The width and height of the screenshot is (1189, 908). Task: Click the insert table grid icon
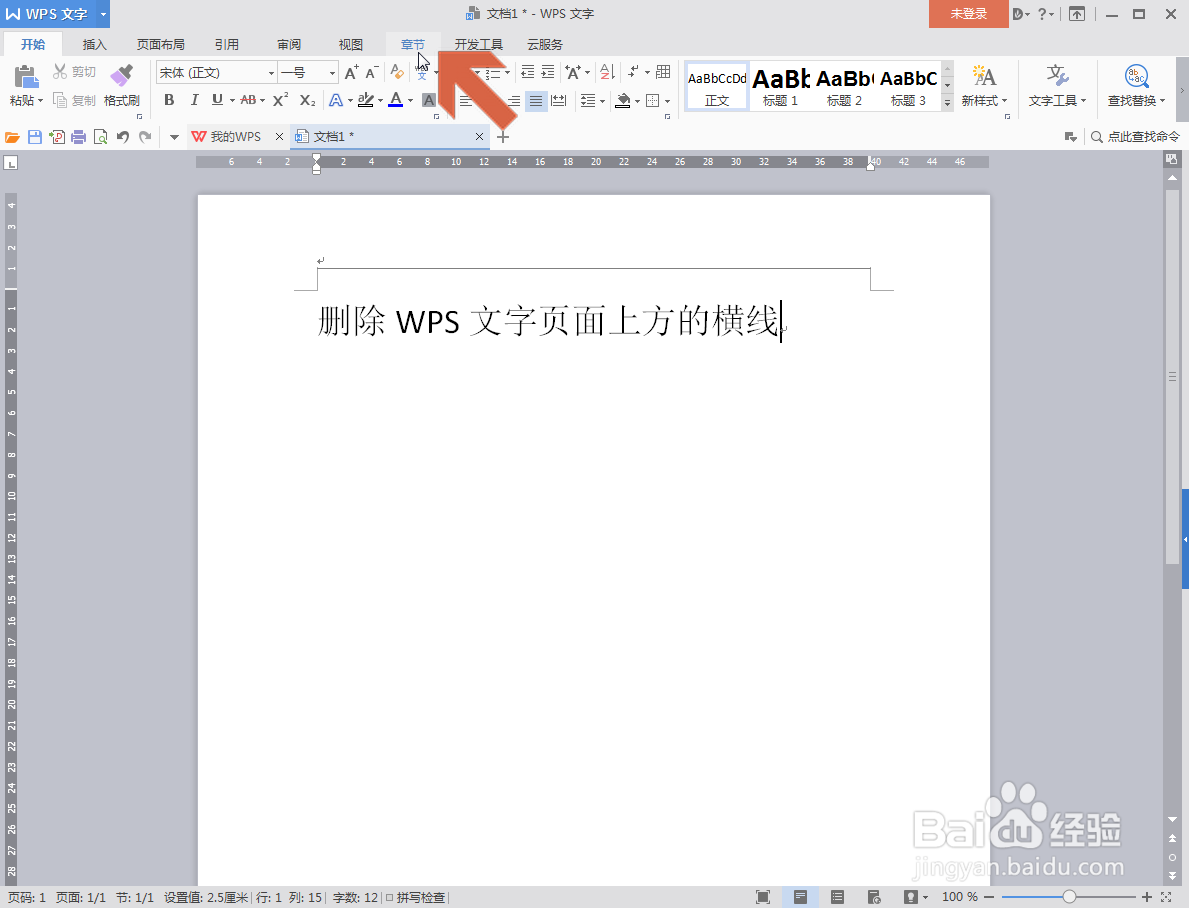[663, 72]
